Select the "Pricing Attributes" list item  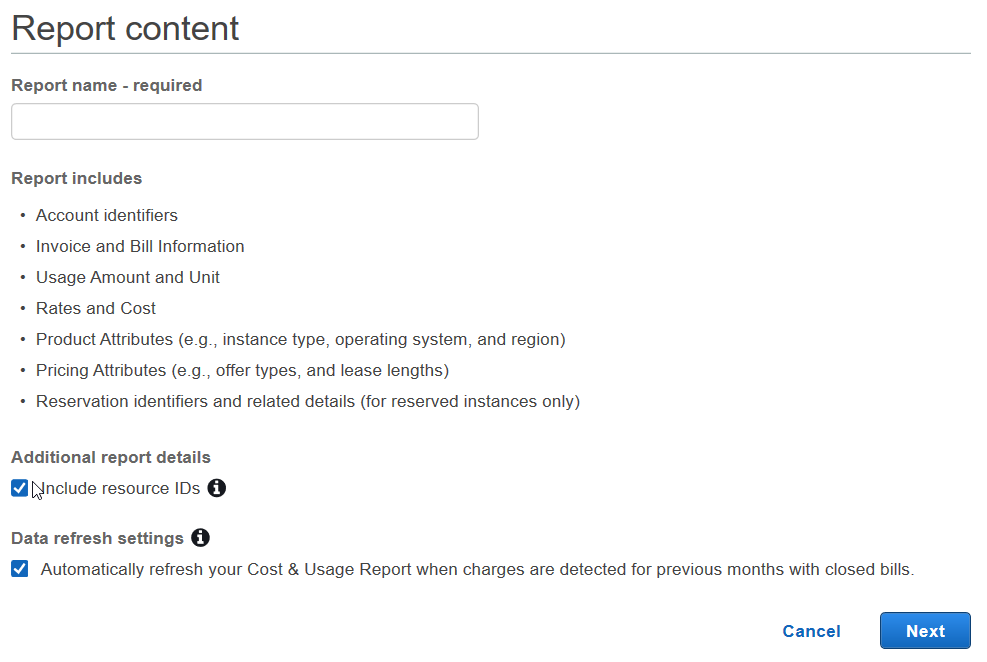tap(242, 370)
